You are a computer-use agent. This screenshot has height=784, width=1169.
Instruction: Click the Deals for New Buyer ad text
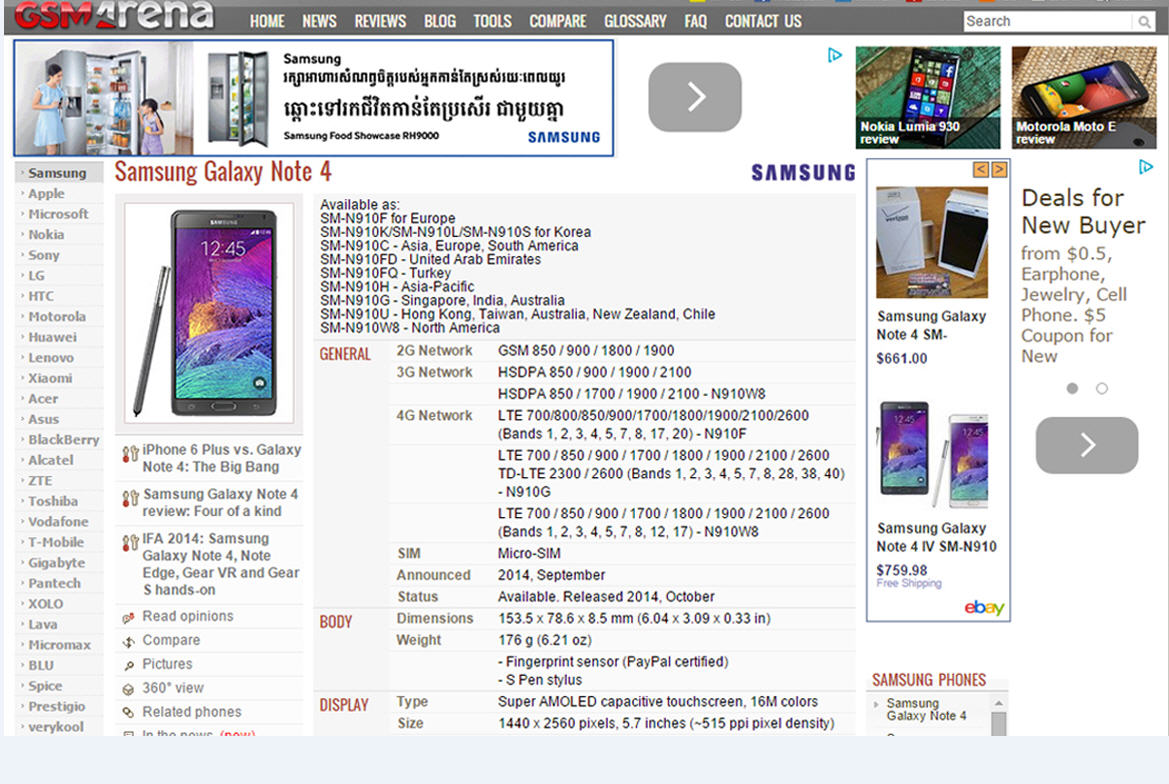1083,276
